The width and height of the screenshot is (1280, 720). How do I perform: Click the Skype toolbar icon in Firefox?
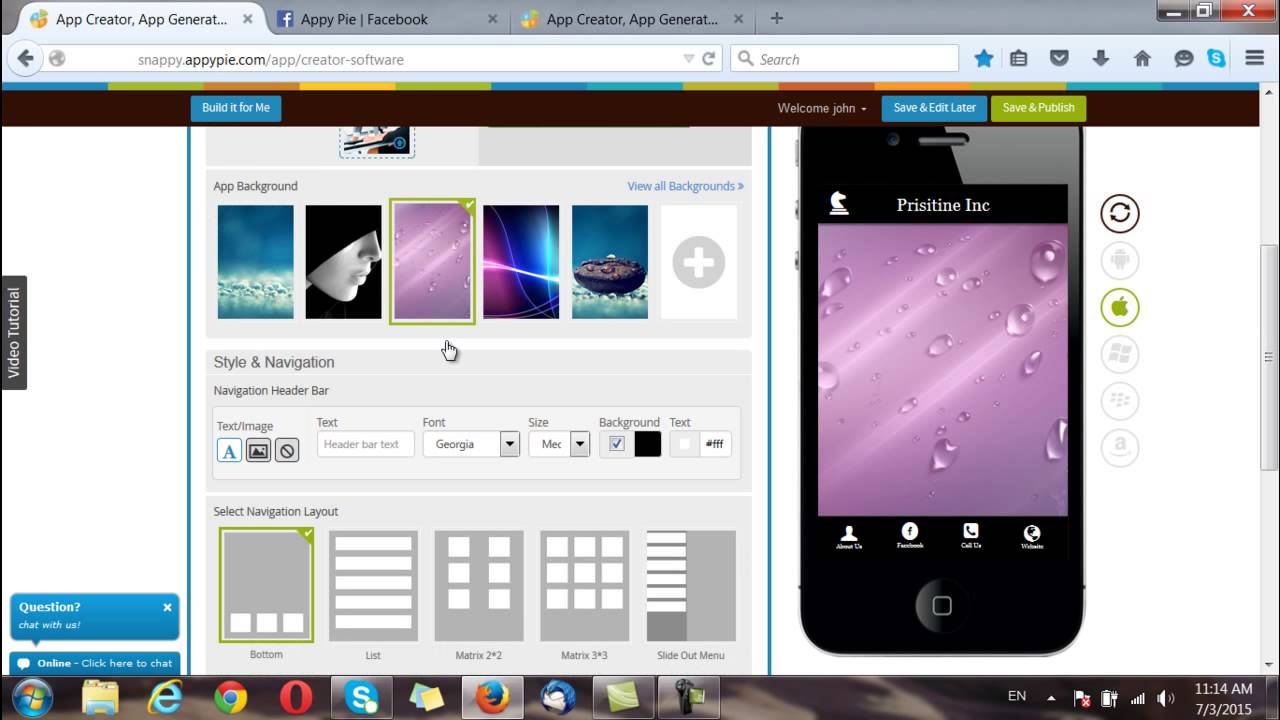click(1216, 59)
